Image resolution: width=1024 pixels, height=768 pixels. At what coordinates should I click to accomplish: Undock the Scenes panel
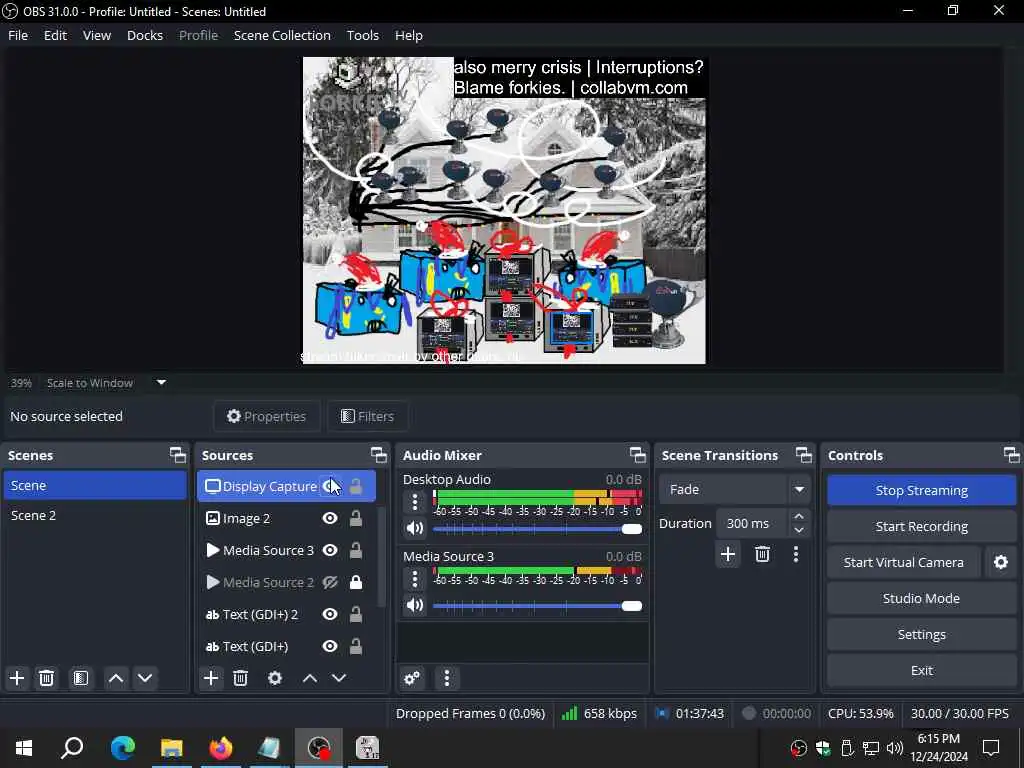coord(178,455)
